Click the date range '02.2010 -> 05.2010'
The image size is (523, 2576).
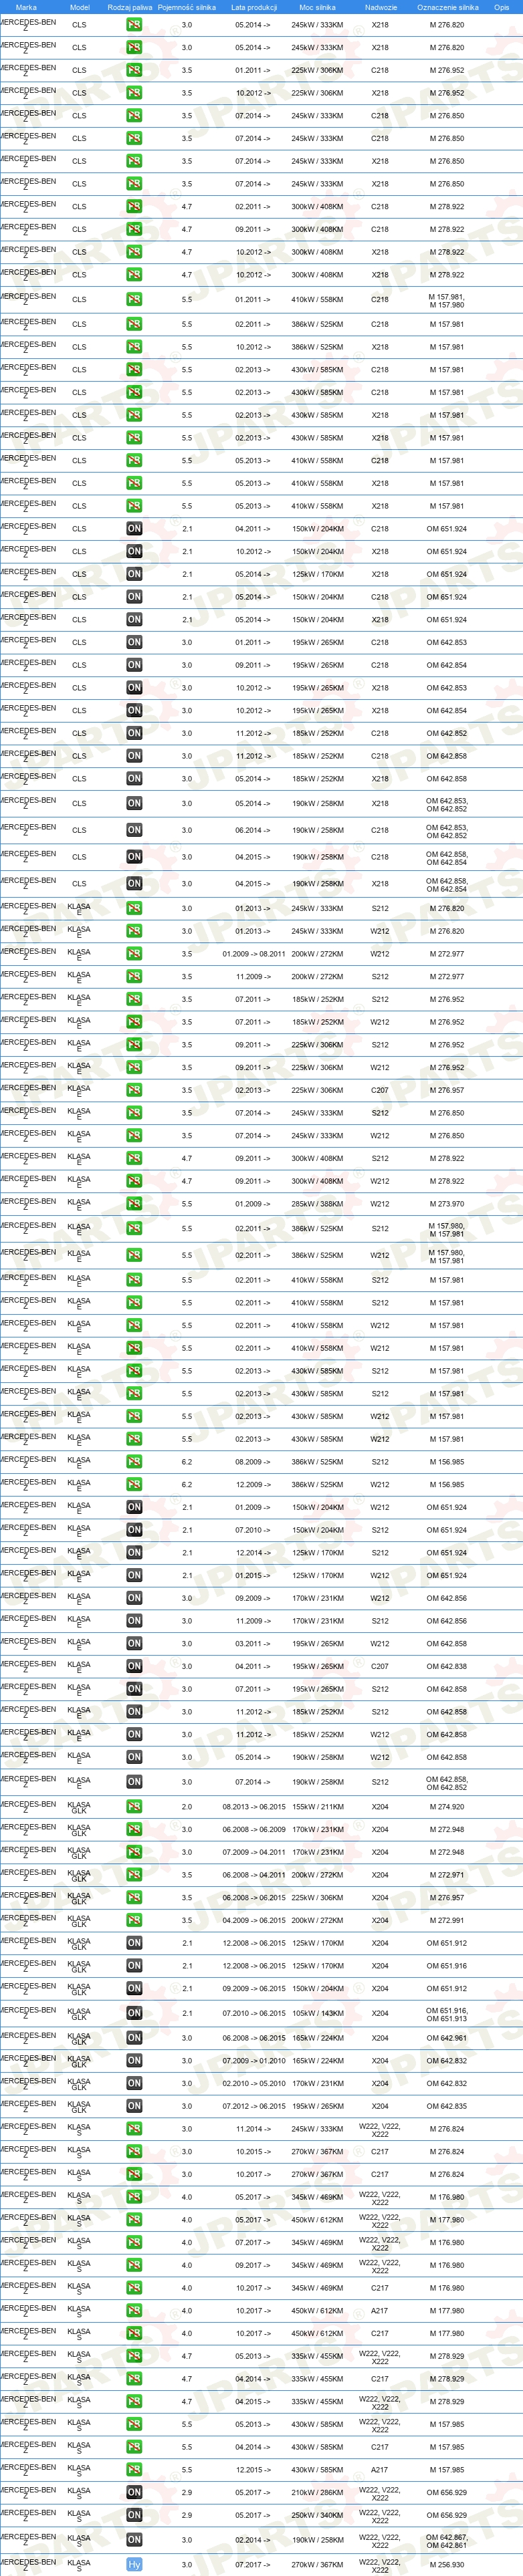click(253, 2083)
